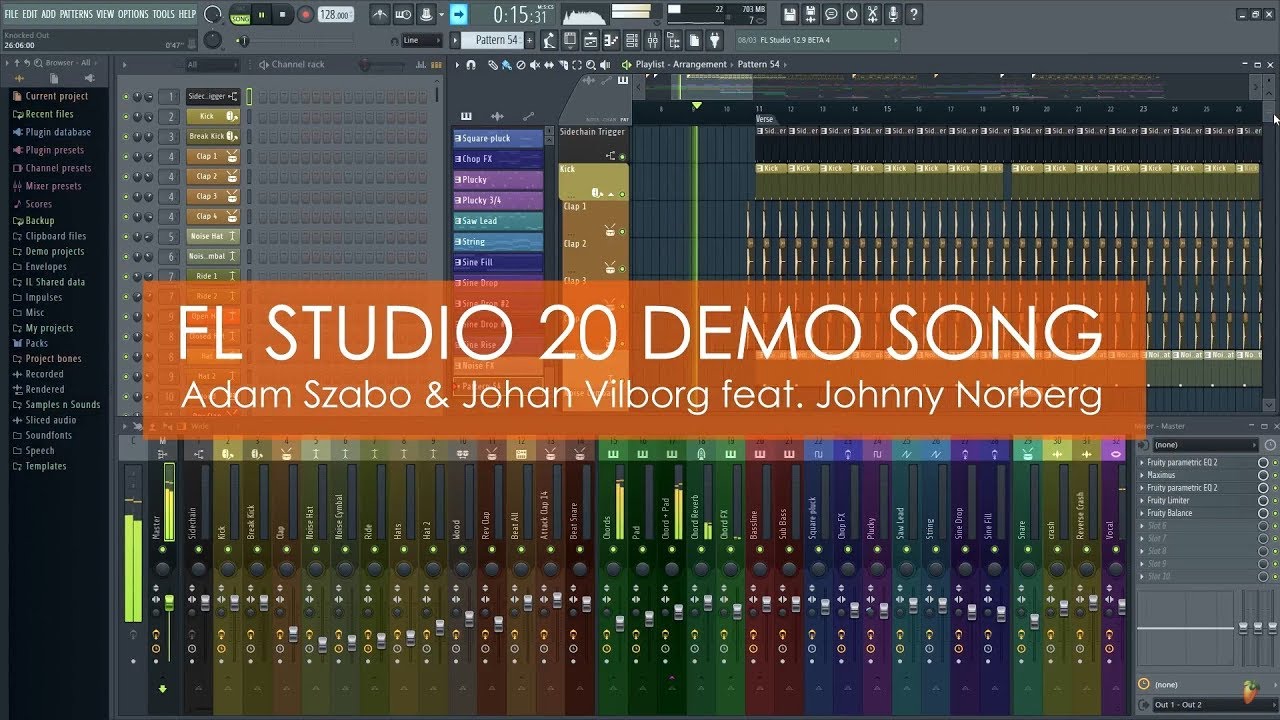Click the countdown before recording icon
The image size is (1280, 720).
pyautogui.click(x=403, y=15)
